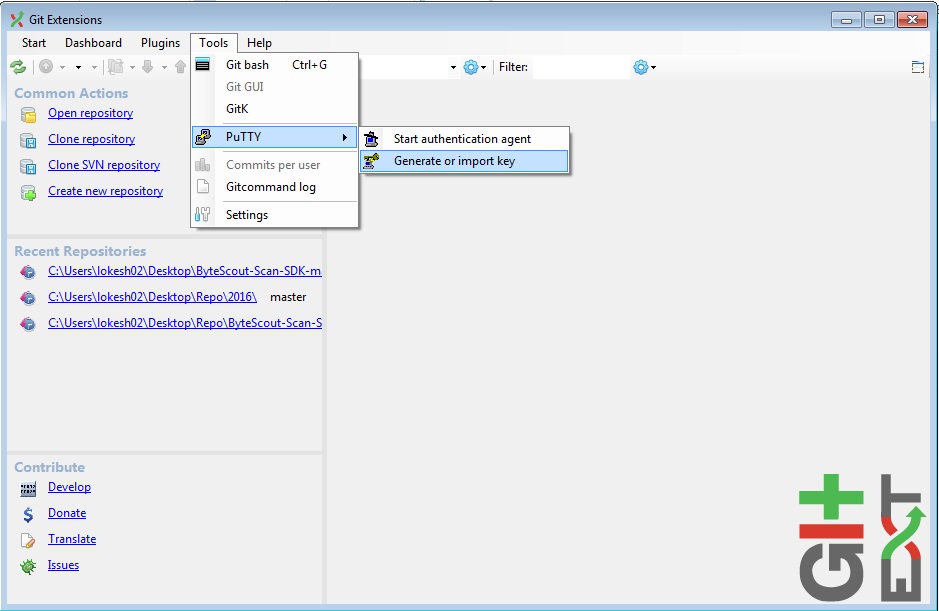Click the Create new repository link
Viewport: 939px width, 611px height.
105,191
